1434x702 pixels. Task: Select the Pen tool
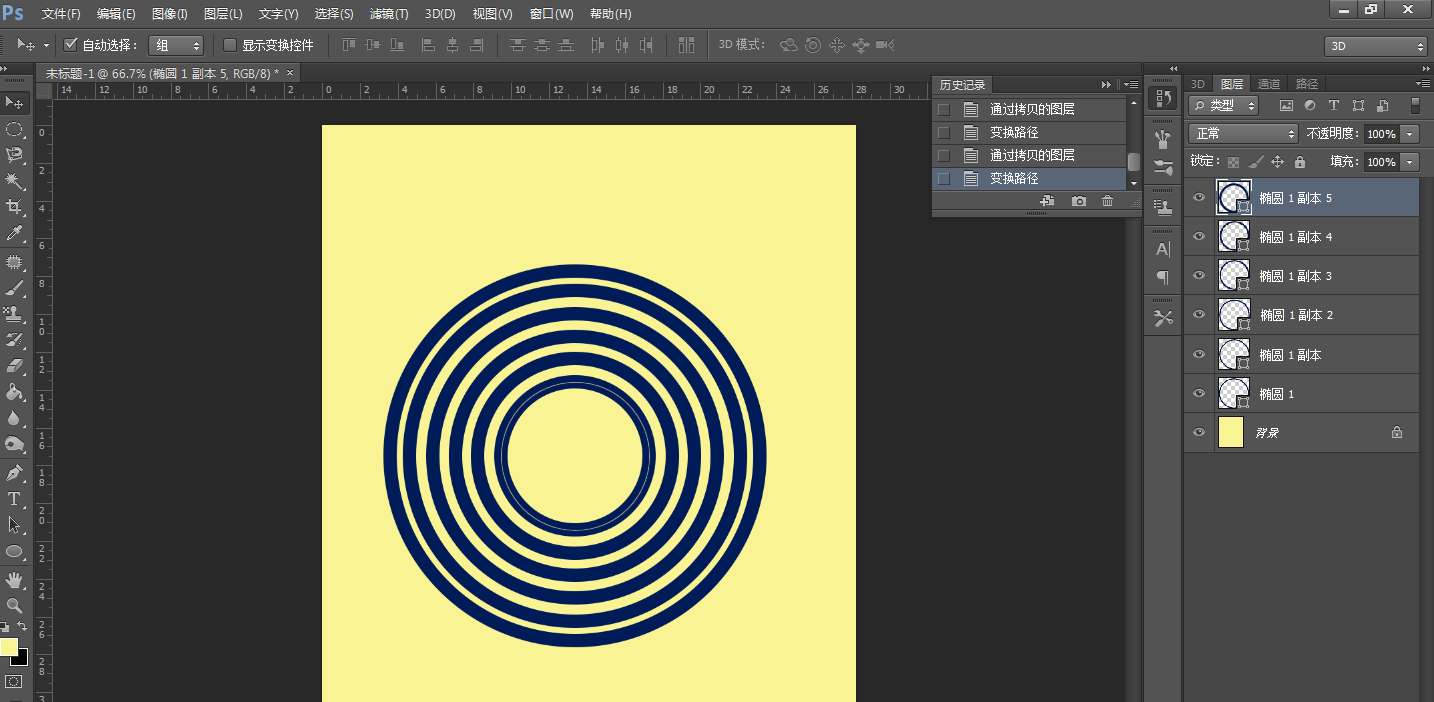coord(15,472)
